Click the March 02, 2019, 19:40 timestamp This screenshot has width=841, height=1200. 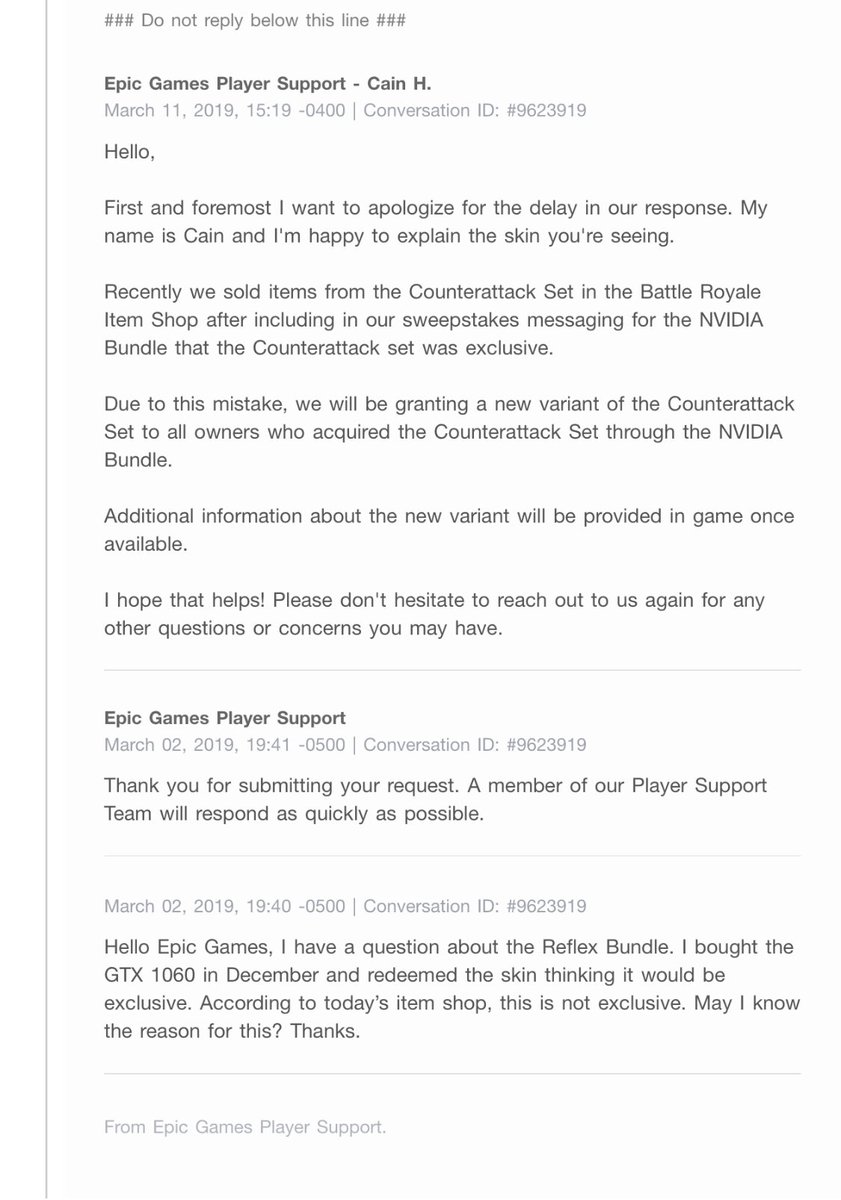click(x=224, y=907)
